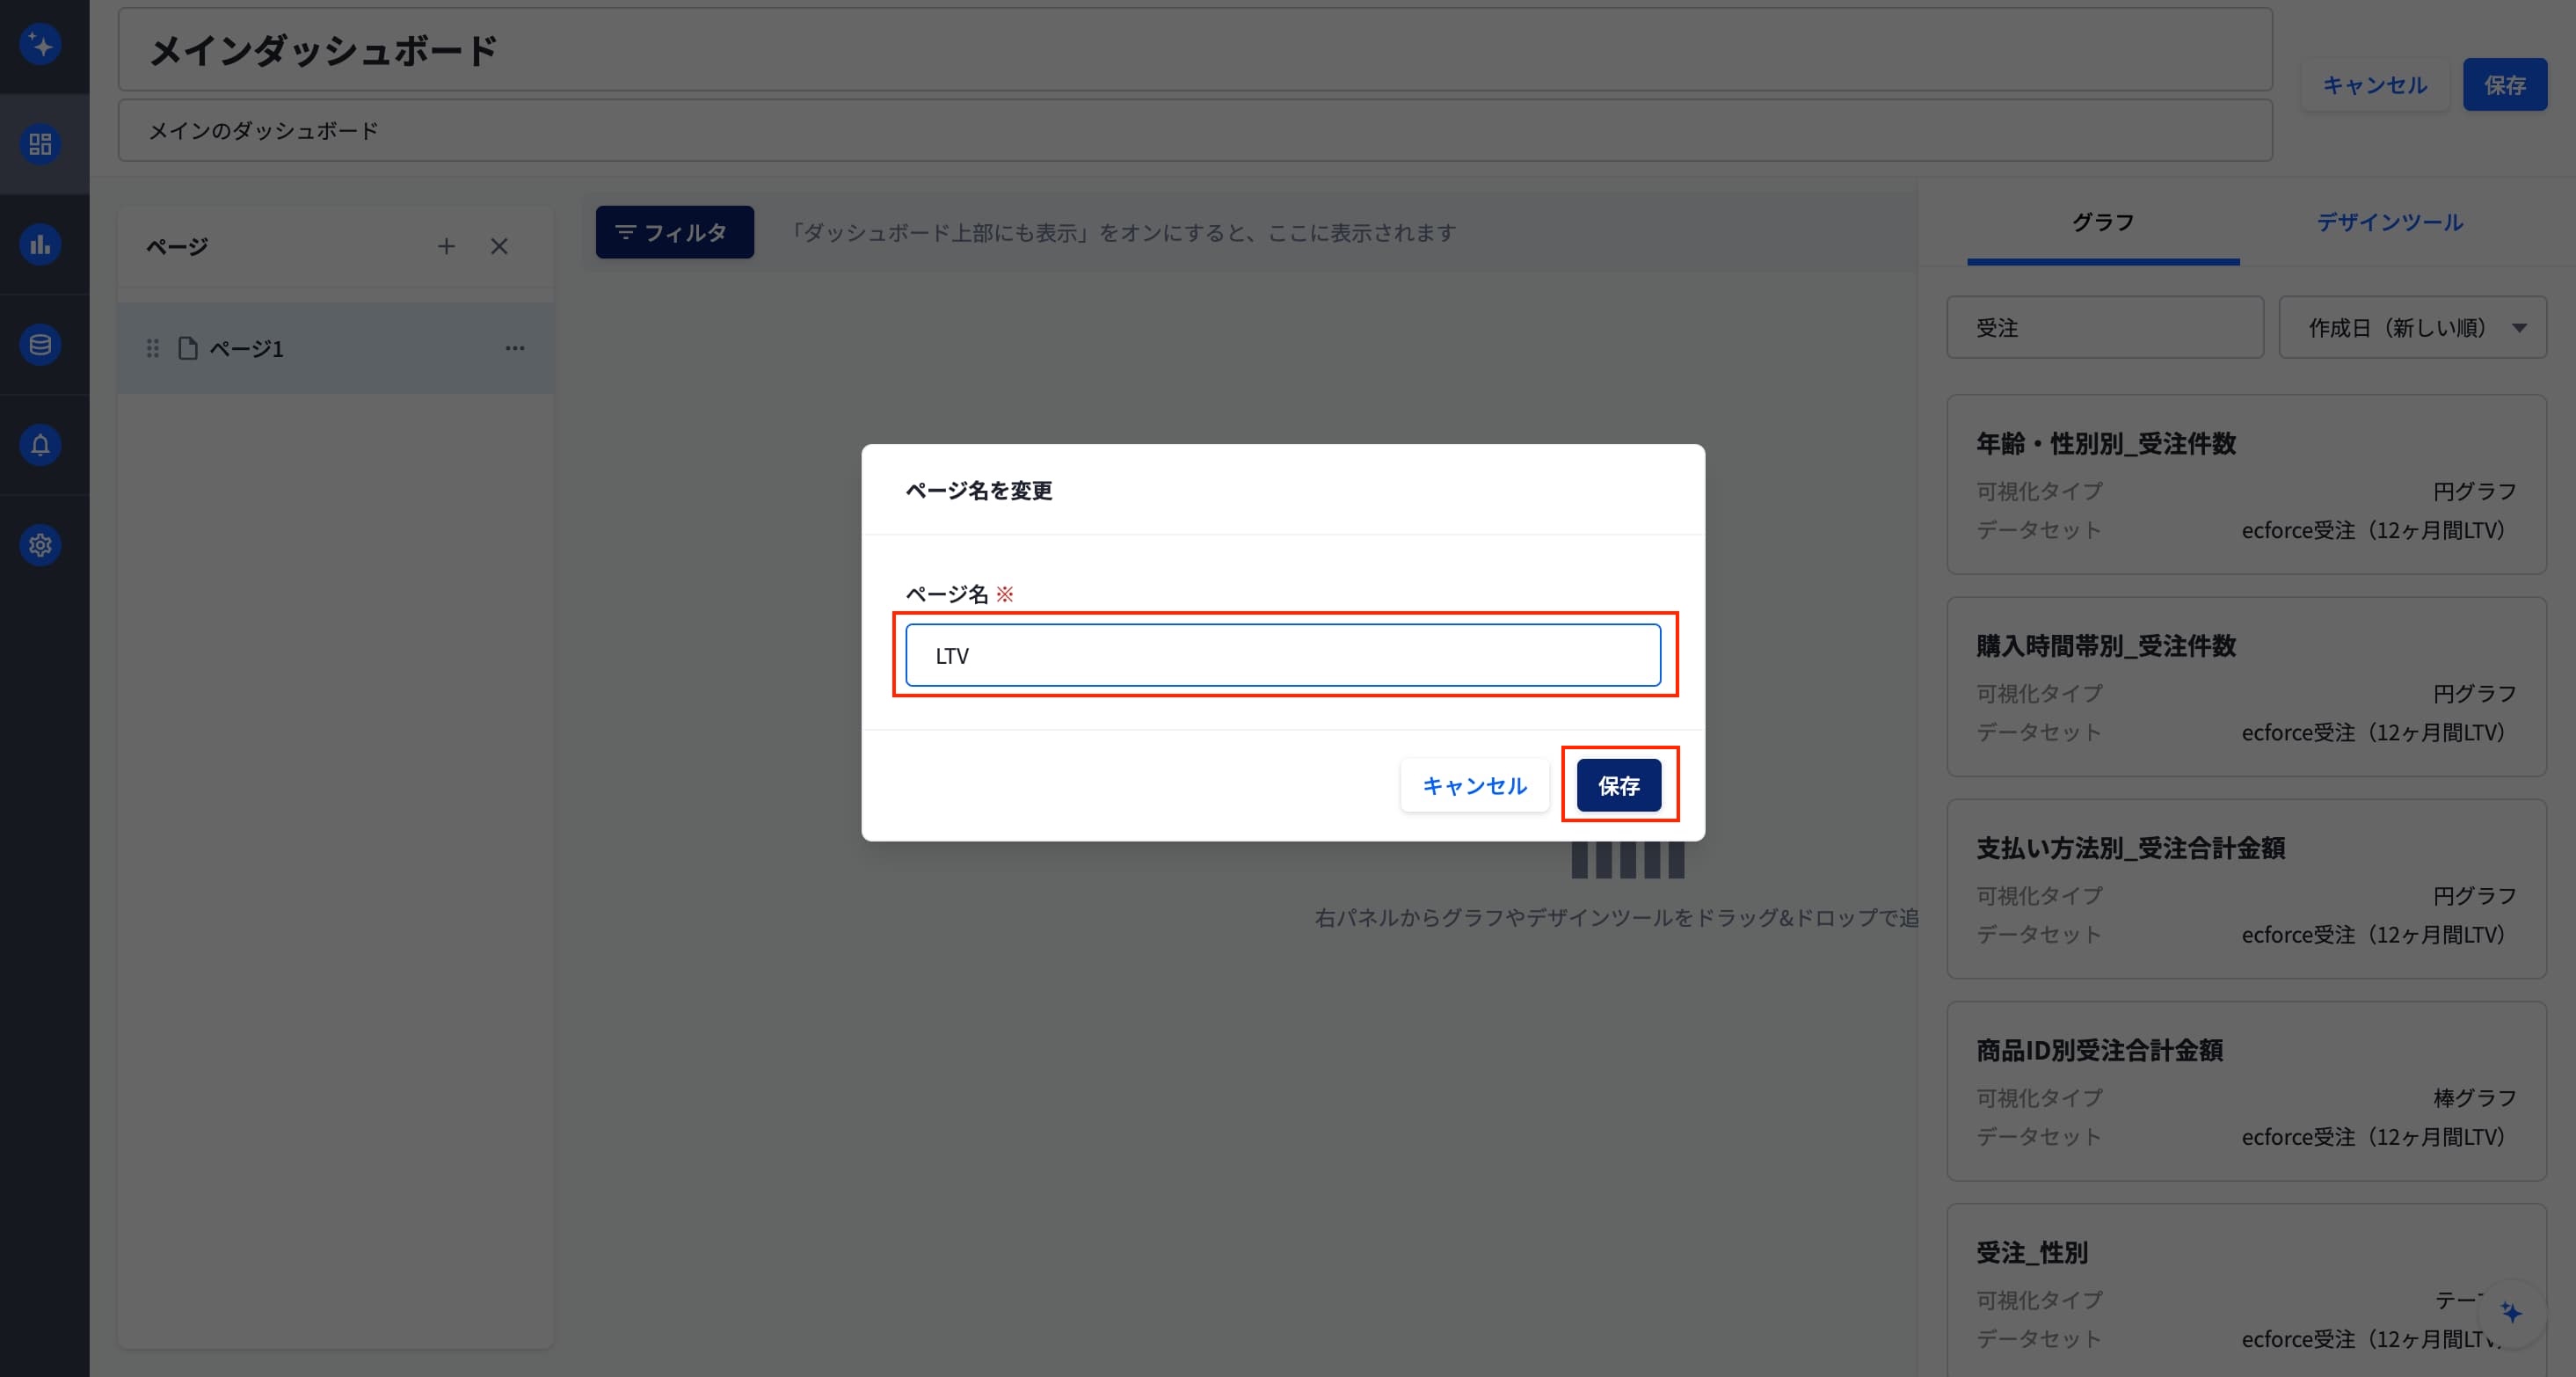The image size is (2576, 1377).
Task: Click the ページ名を変更 dialog title
Action: pyautogui.click(x=979, y=490)
